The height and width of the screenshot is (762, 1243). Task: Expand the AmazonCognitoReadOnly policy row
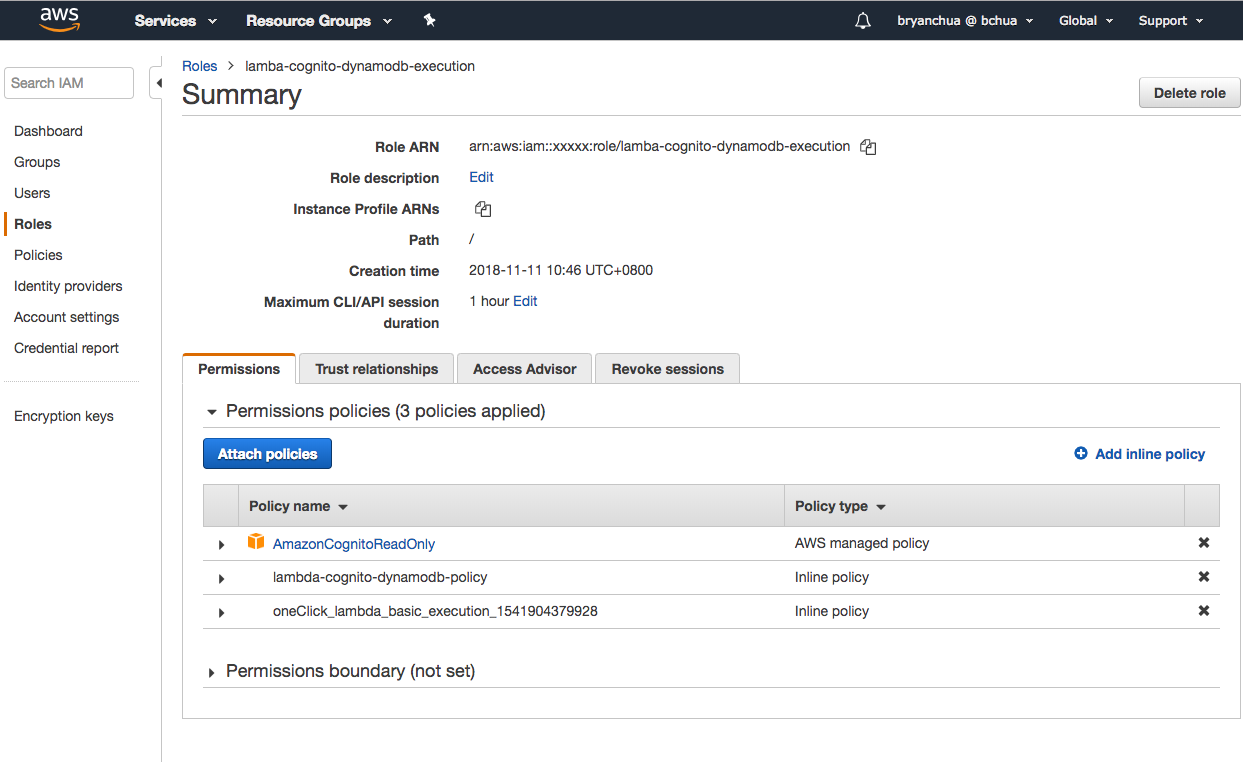(x=221, y=545)
